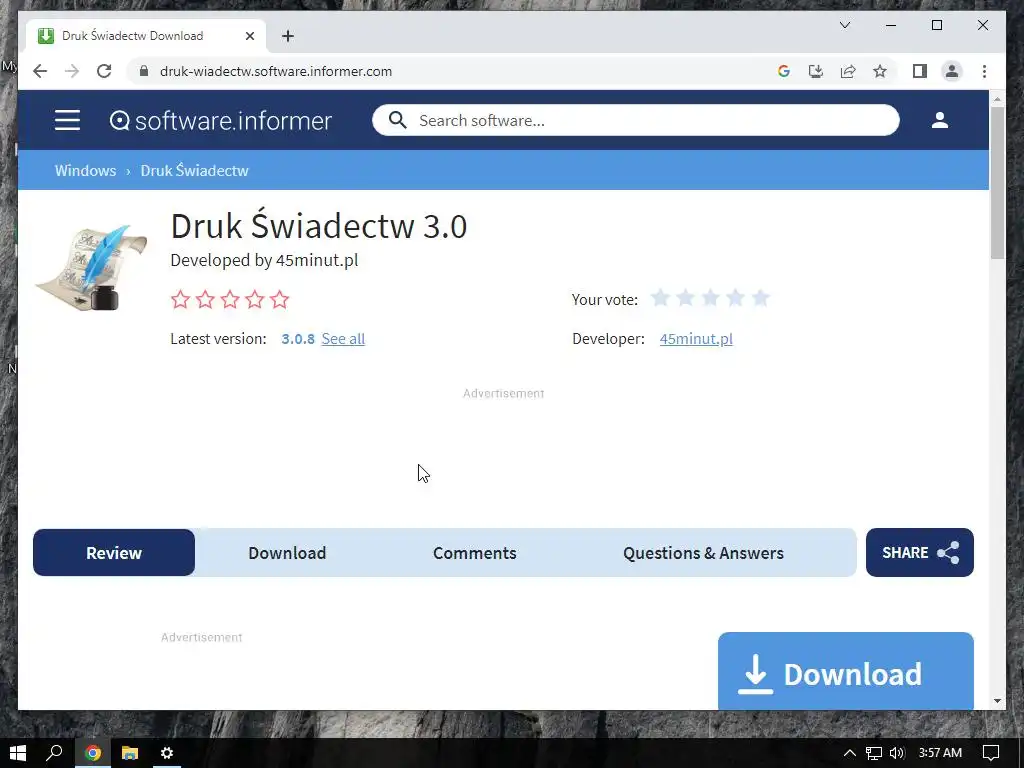
Task: Open the notification center
Action: point(991,753)
